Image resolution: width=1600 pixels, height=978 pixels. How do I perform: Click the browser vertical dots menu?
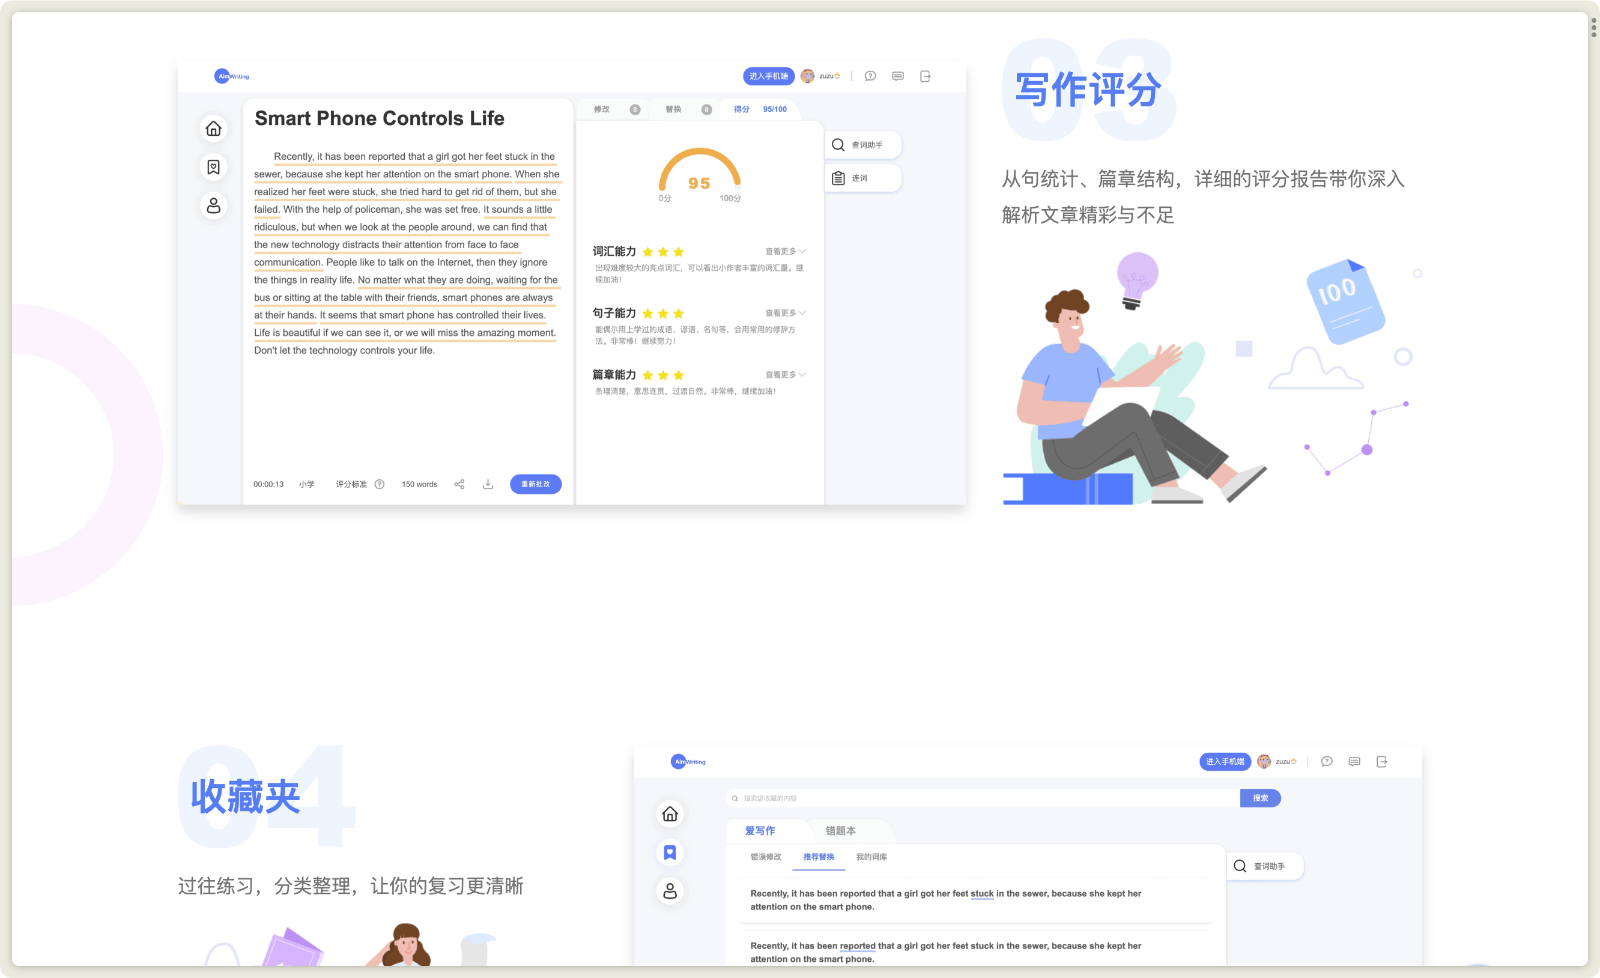coord(1593,27)
